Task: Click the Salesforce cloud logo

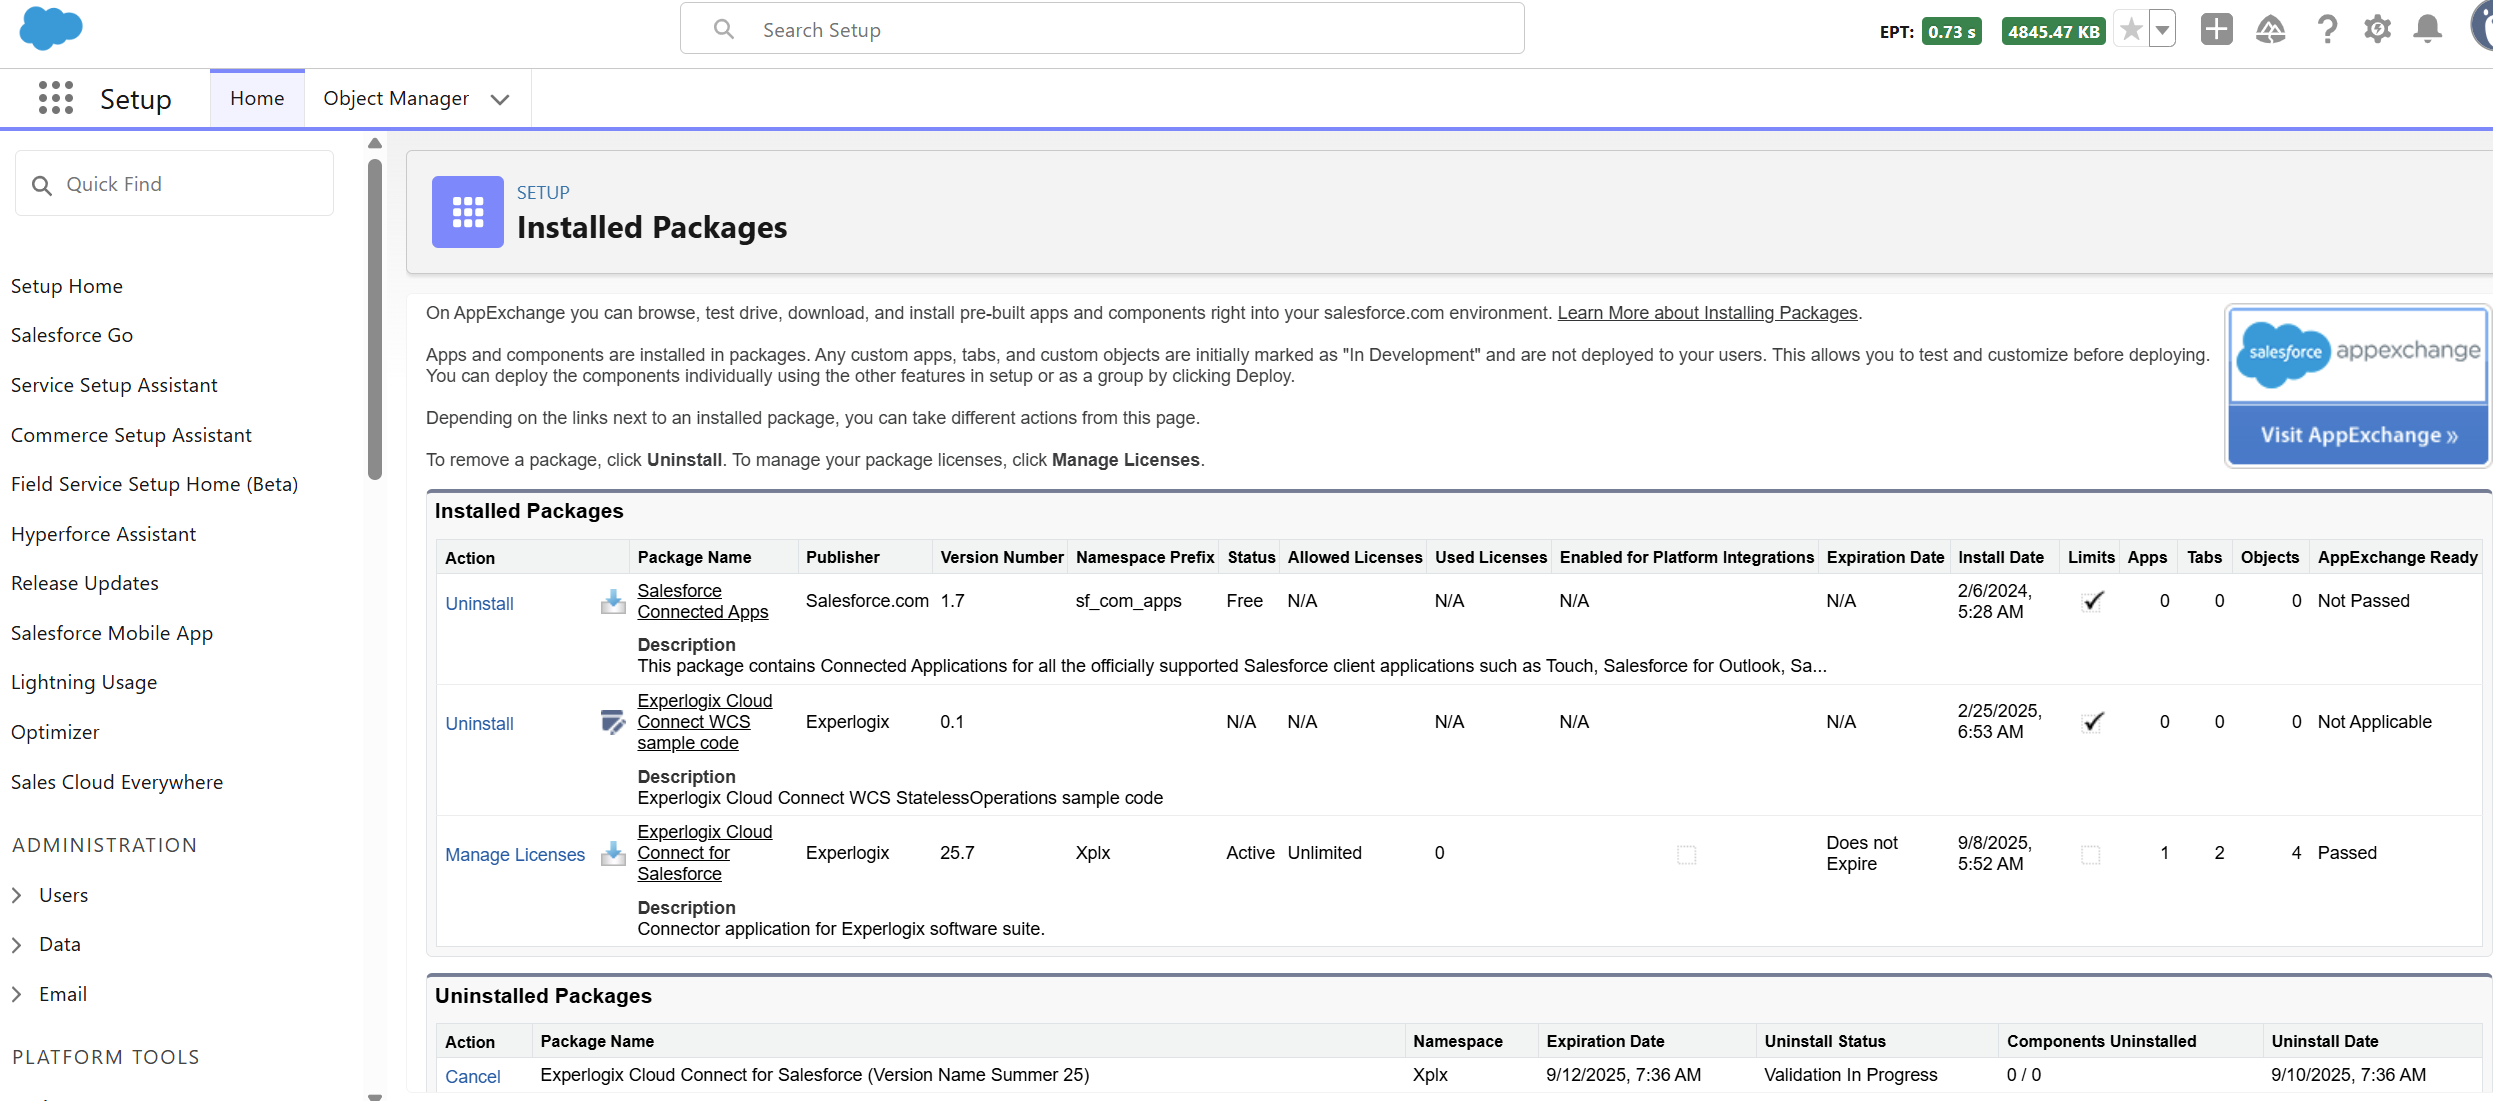Action: click(x=51, y=28)
